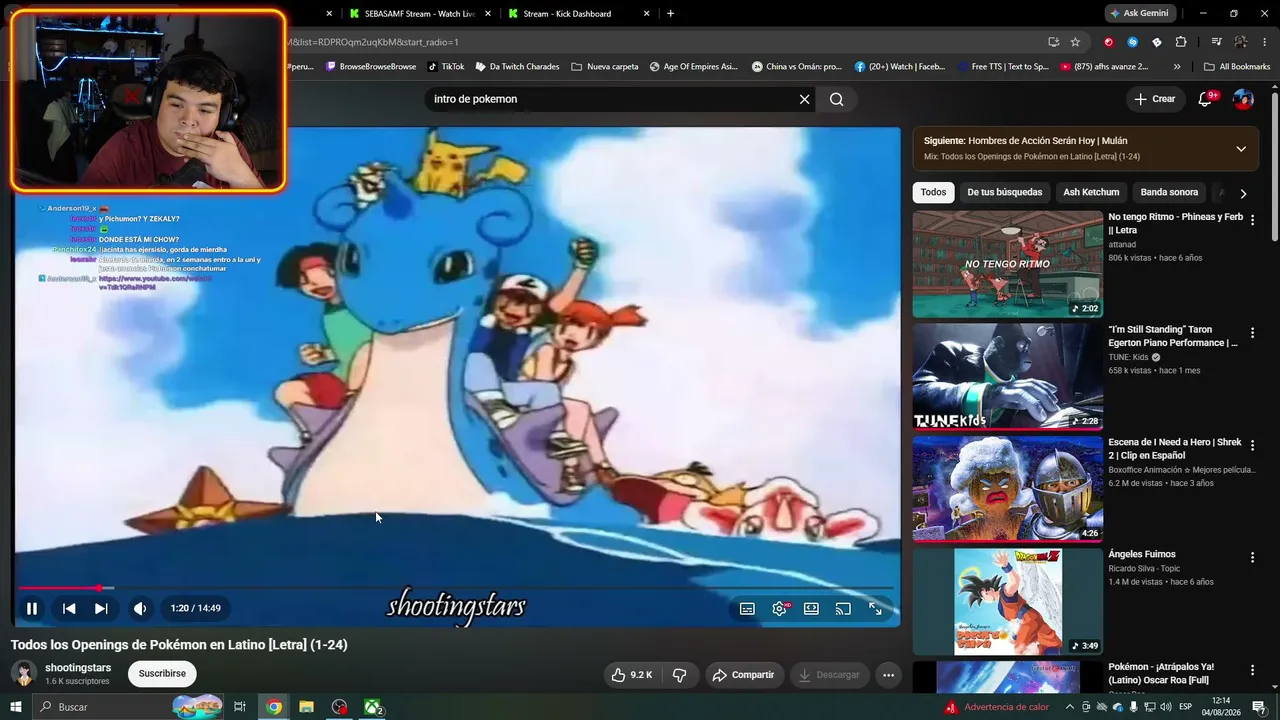This screenshot has height=720, width=1280.
Task: Open the Windows Start menu
Action: (x=15, y=707)
